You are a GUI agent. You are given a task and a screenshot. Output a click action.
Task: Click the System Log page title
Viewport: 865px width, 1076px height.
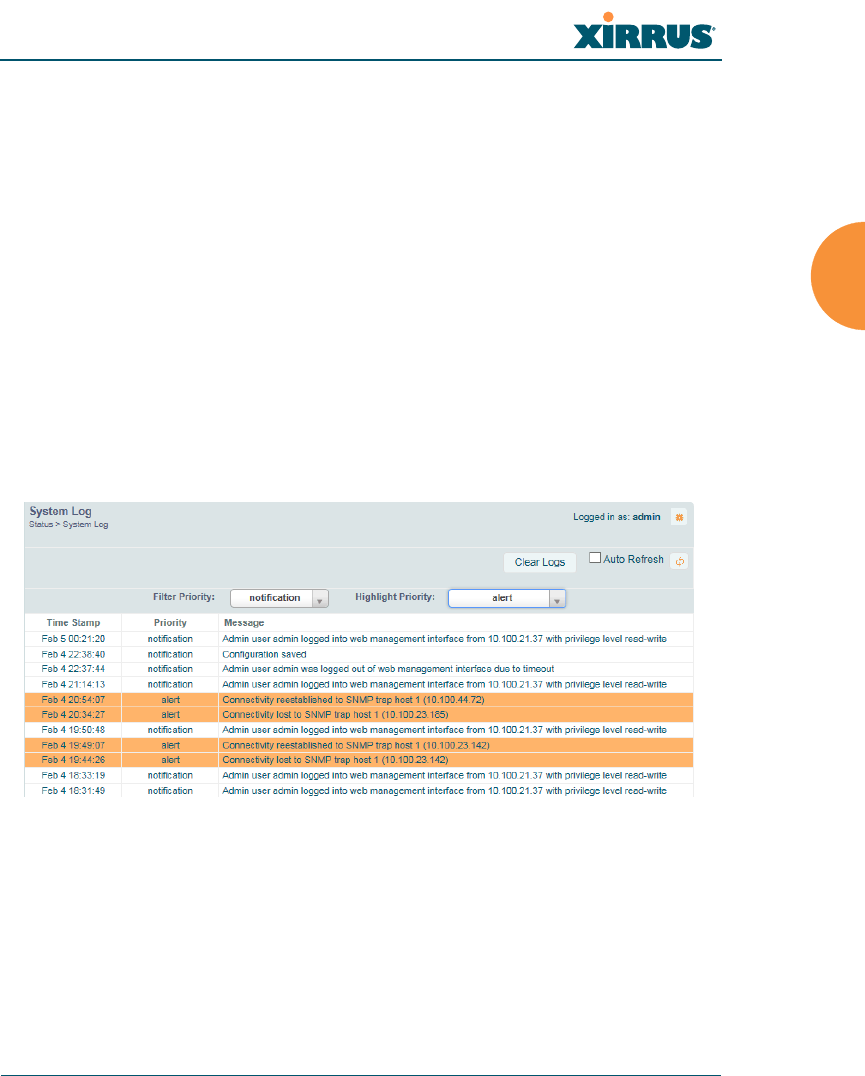[x=60, y=511]
